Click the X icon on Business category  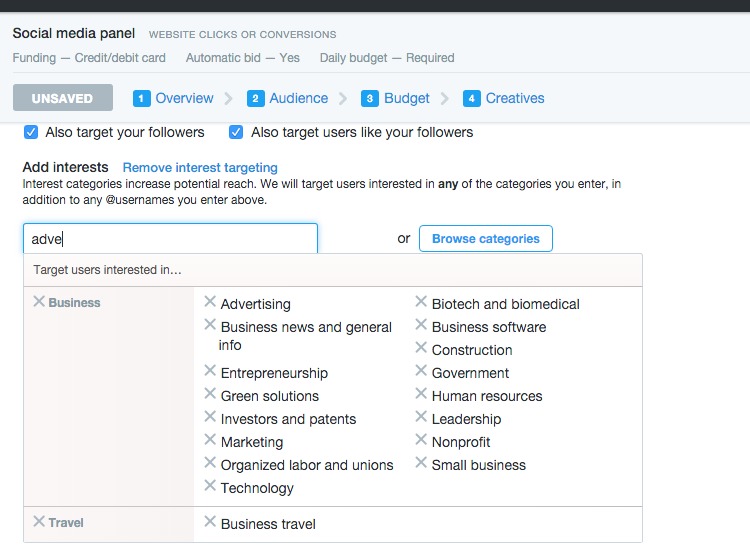39,301
